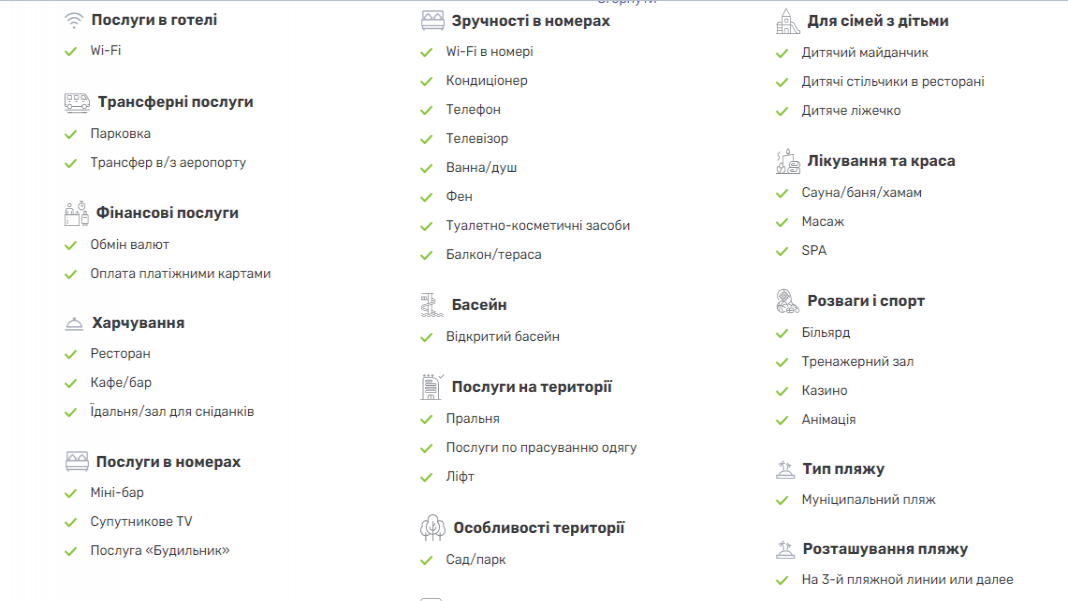Click the Wi-Fi icon beside Послуги в готелі
Viewport: 1068px width, 601px height.
(x=74, y=20)
